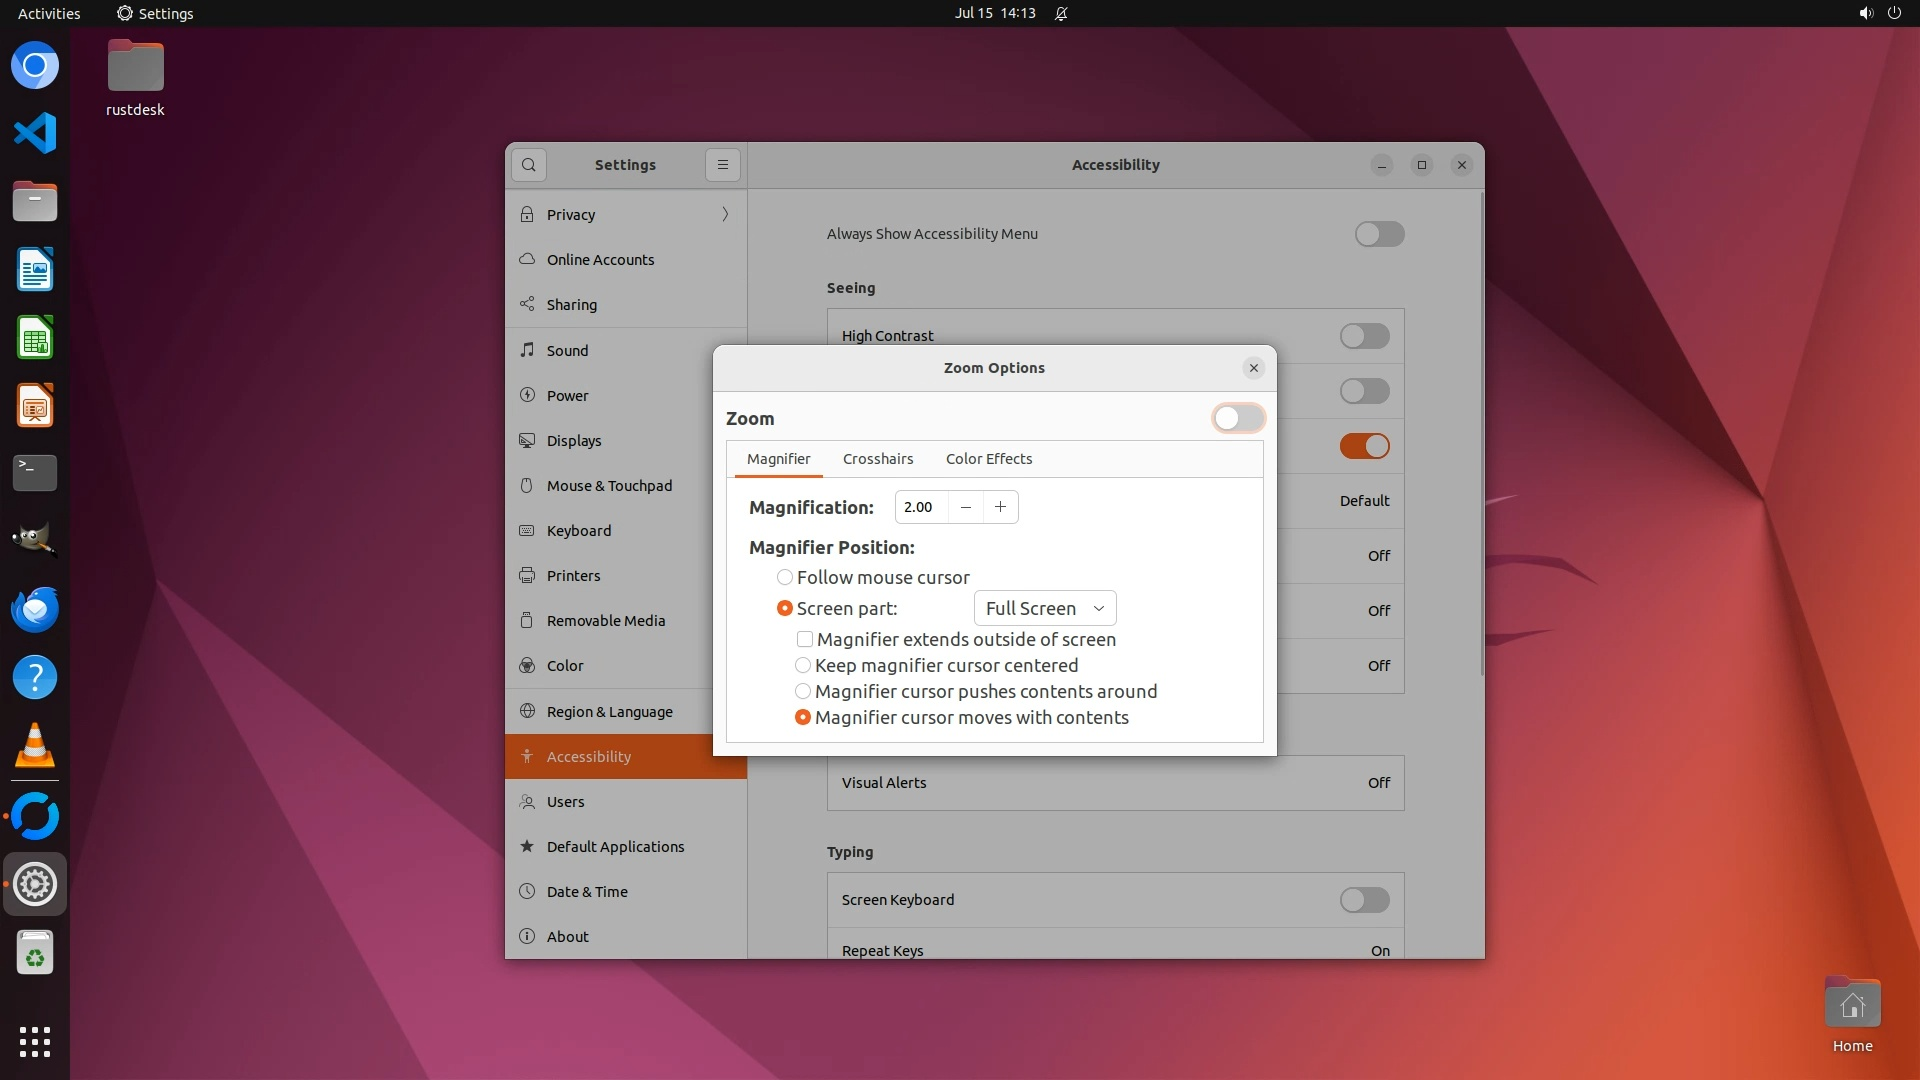
Task: Click the volume icon in top bar
Action: click(x=1865, y=13)
